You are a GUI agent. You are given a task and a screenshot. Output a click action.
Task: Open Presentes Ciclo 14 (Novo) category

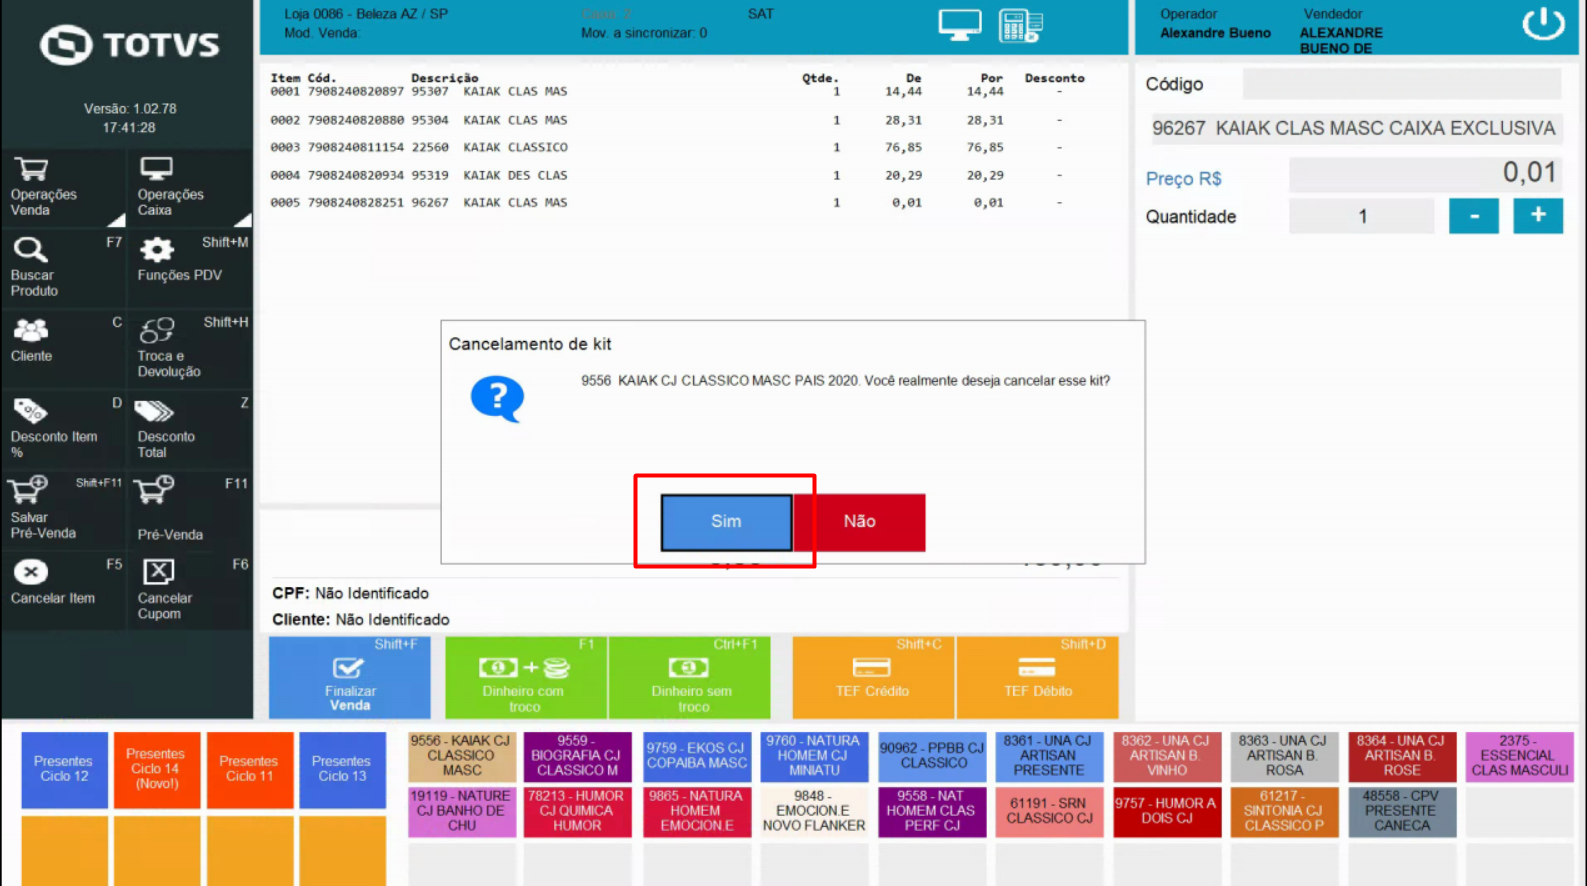click(157, 770)
